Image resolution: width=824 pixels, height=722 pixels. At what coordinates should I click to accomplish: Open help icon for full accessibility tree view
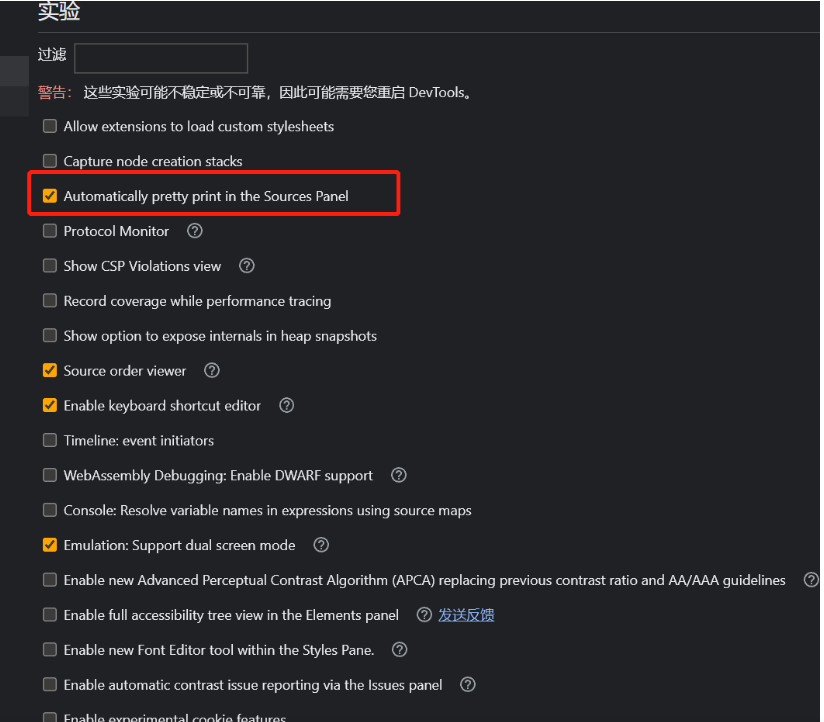click(x=424, y=615)
